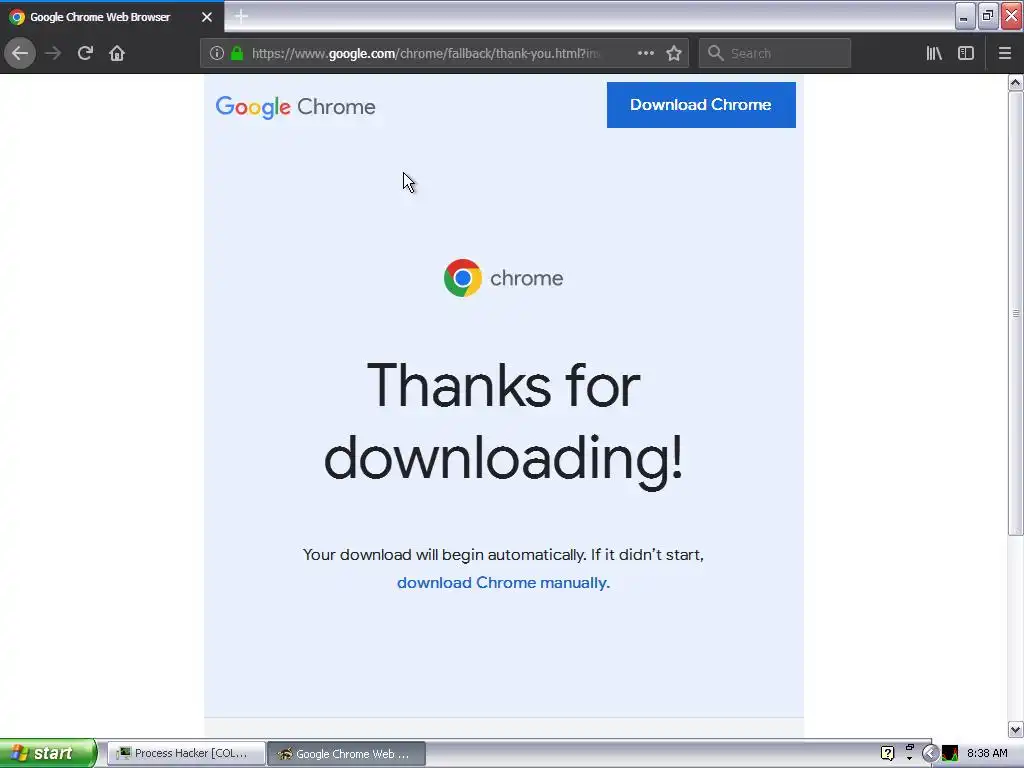The height and width of the screenshot is (768, 1024).
Task: Open the browser home page
Action: click(x=117, y=54)
